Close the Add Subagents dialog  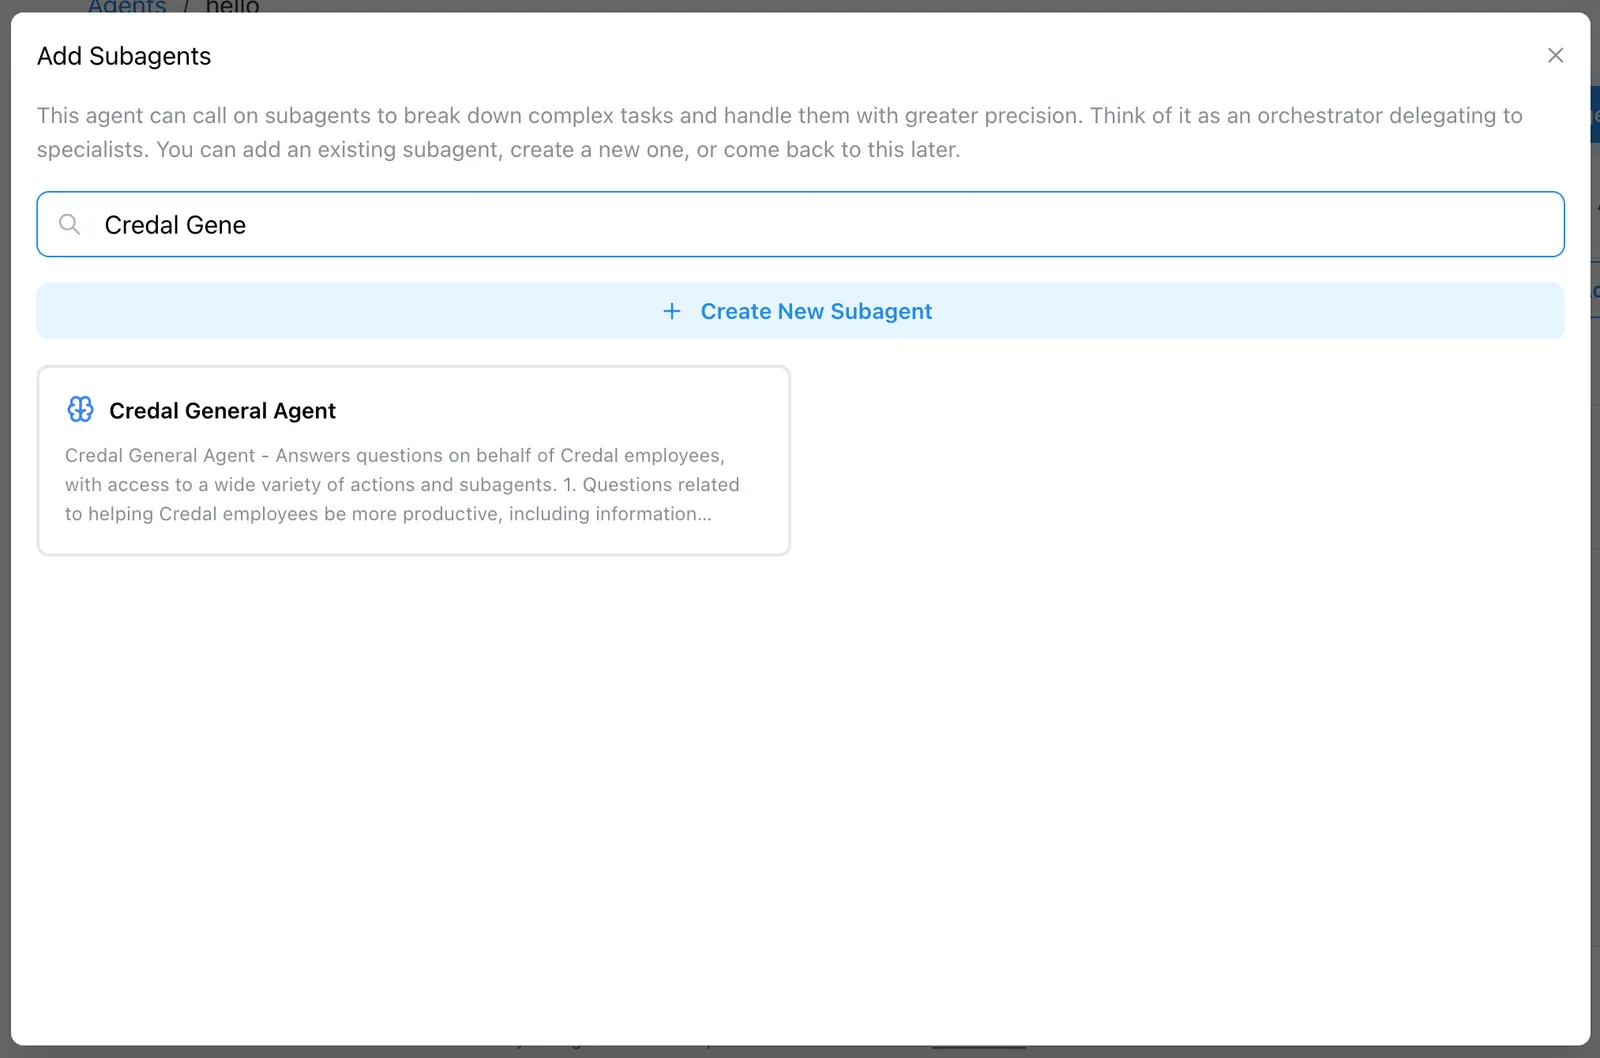click(1555, 56)
